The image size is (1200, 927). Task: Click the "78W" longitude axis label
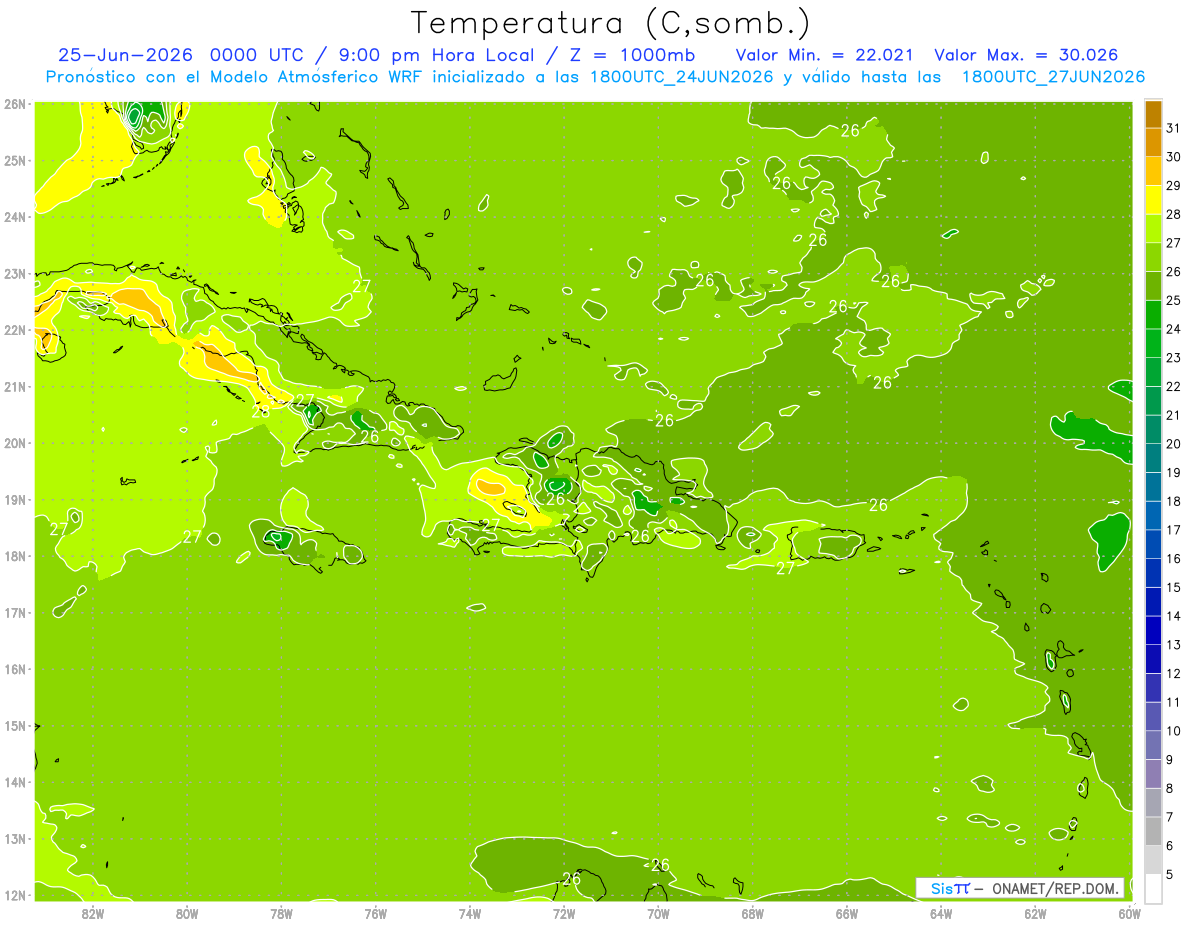pos(281,913)
